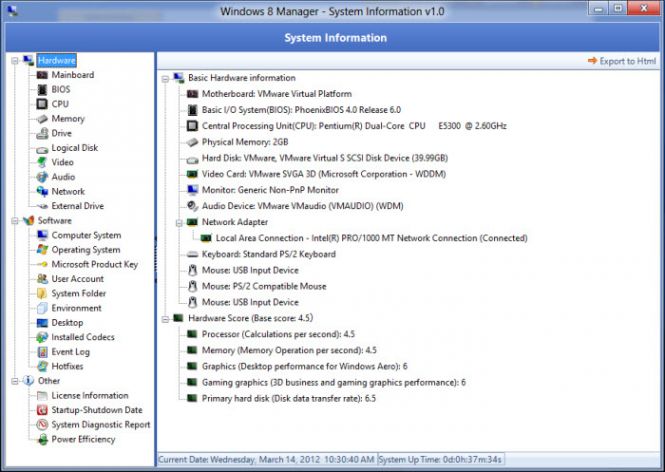This screenshot has height=472, width=665.
Task: Collapse the Hardware tree node
Action: [15, 61]
